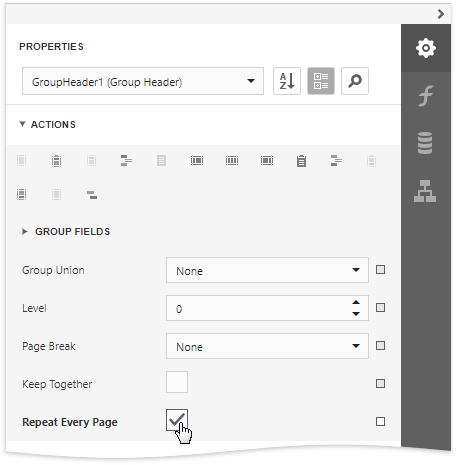The image size is (456, 465).
Task: Insert Report Header Band action icon
Action: (56, 161)
